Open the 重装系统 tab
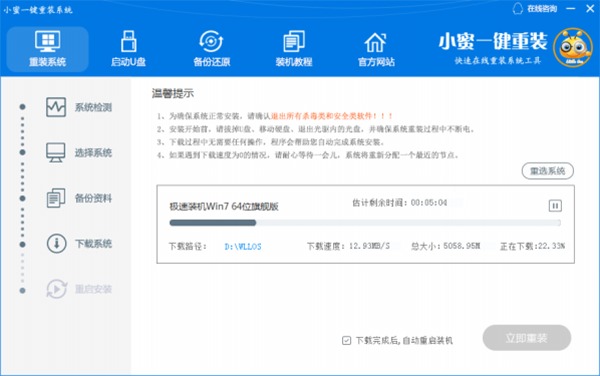This screenshot has height=376, width=600. (47, 49)
